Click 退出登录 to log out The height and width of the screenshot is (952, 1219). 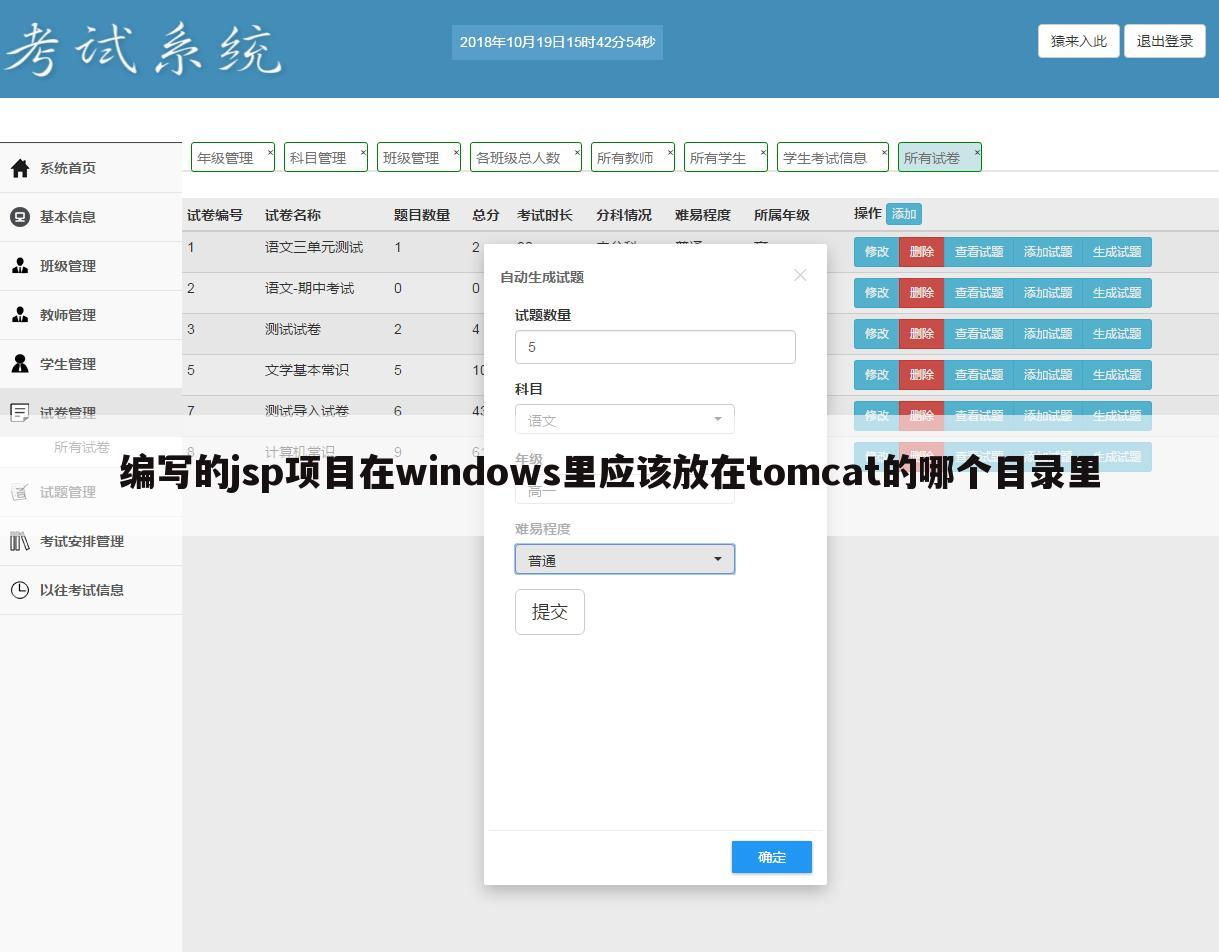[x=1164, y=41]
